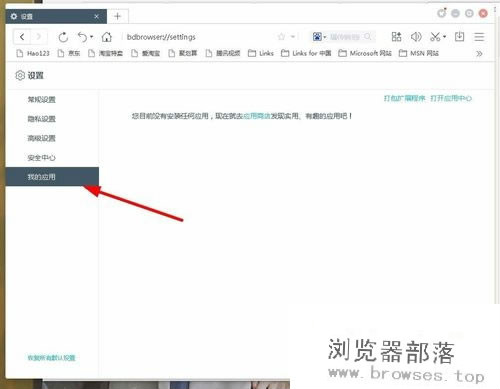Viewport: 500px width, 389px height.
Task: Open the Links for 中国 bookmark folder
Action: point(306,53)
